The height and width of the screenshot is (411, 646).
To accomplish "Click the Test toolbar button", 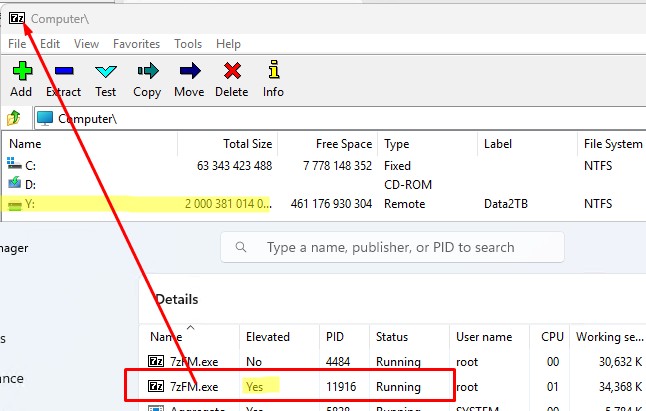I will (106, 79).
